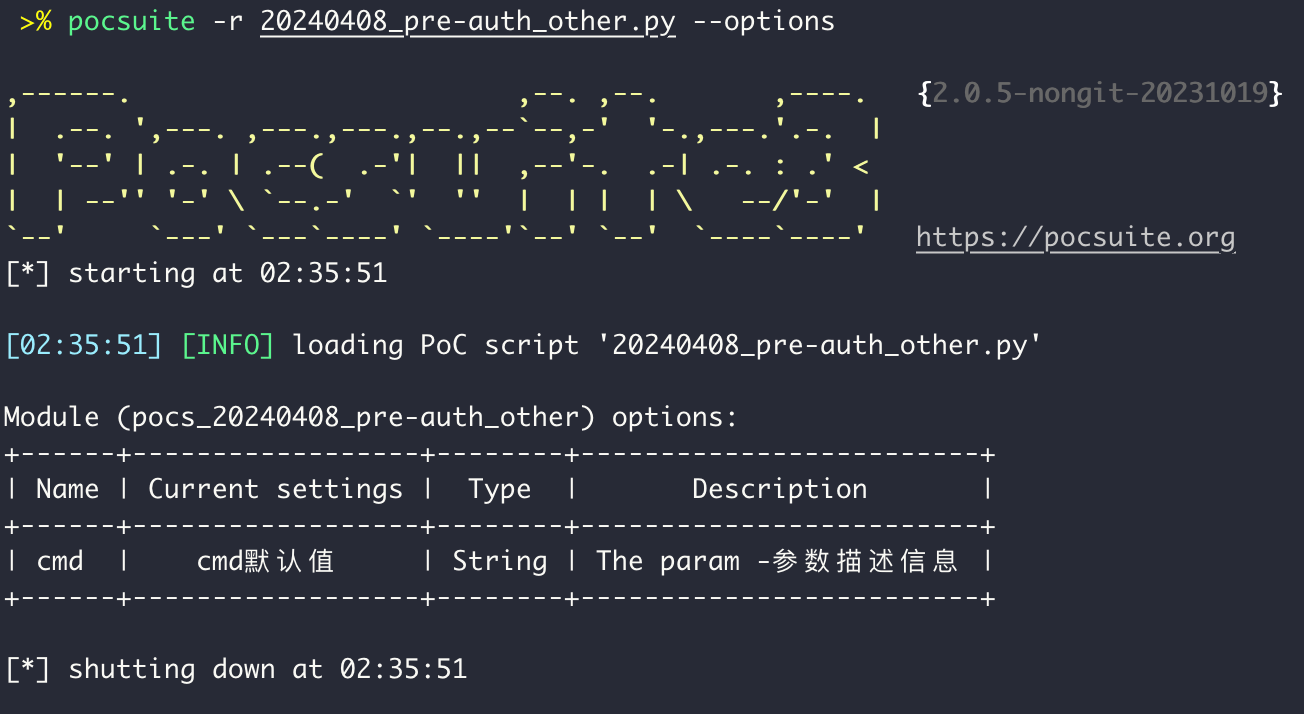
Task: Click the "Module (pocs_20240408_pre-auth_other) options:" heading
Action: click(x=370, y=417)
